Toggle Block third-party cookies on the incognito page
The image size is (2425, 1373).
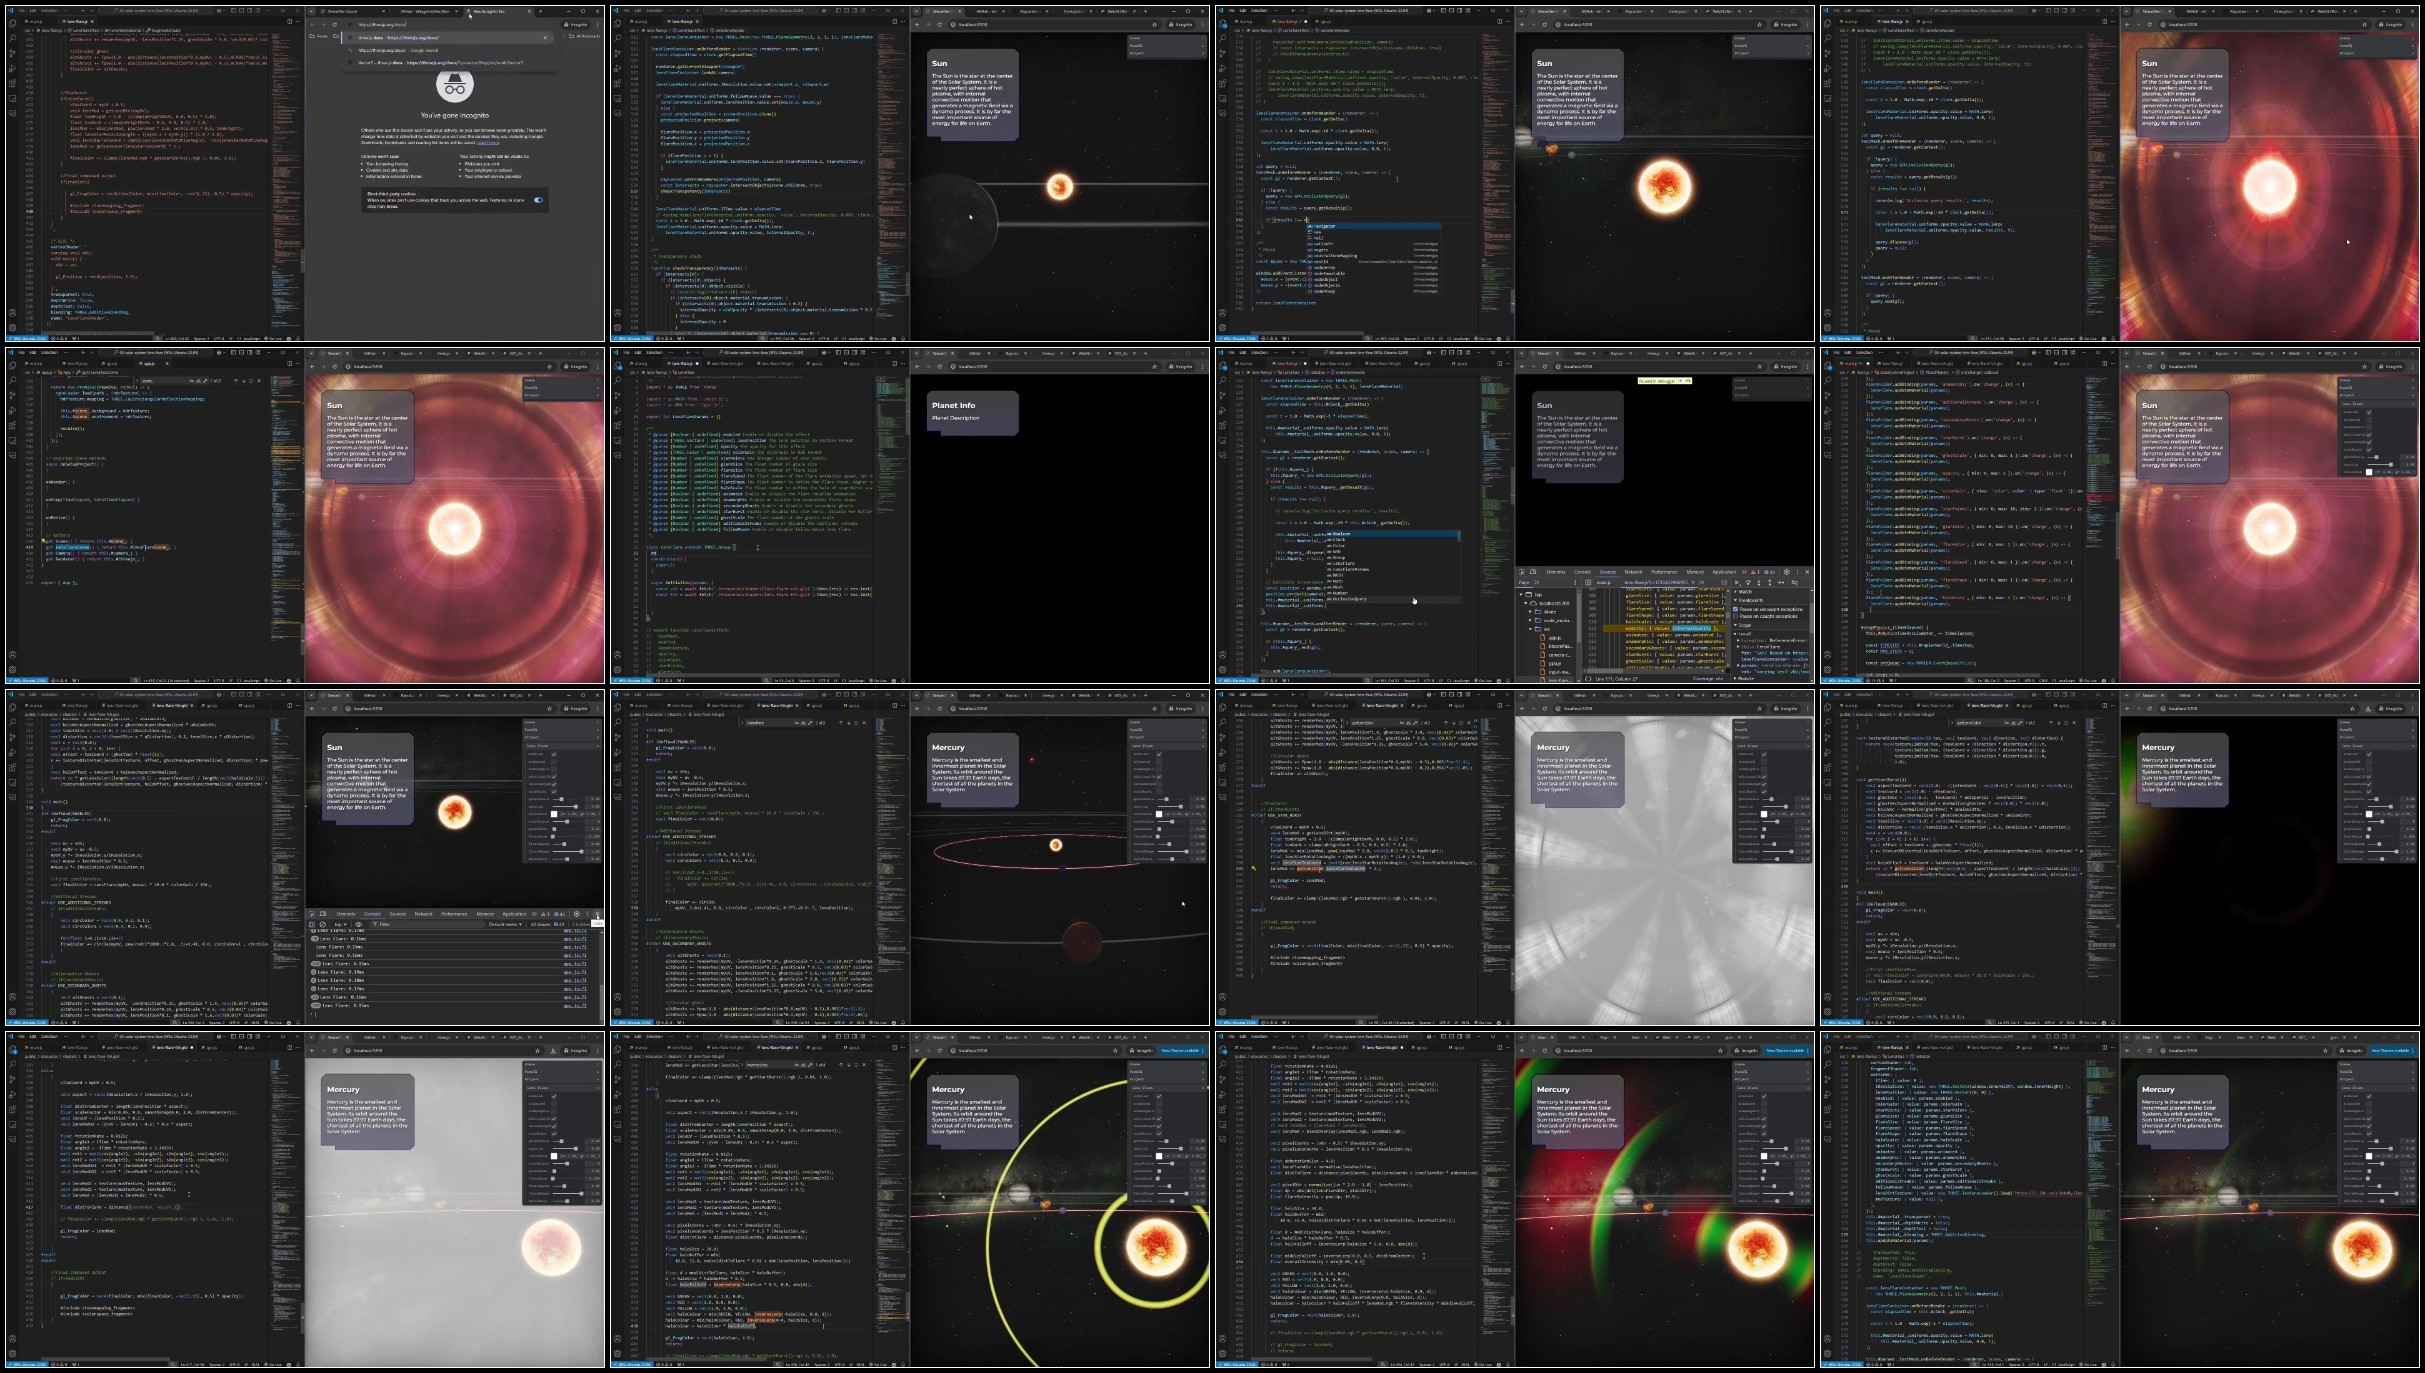539,200
